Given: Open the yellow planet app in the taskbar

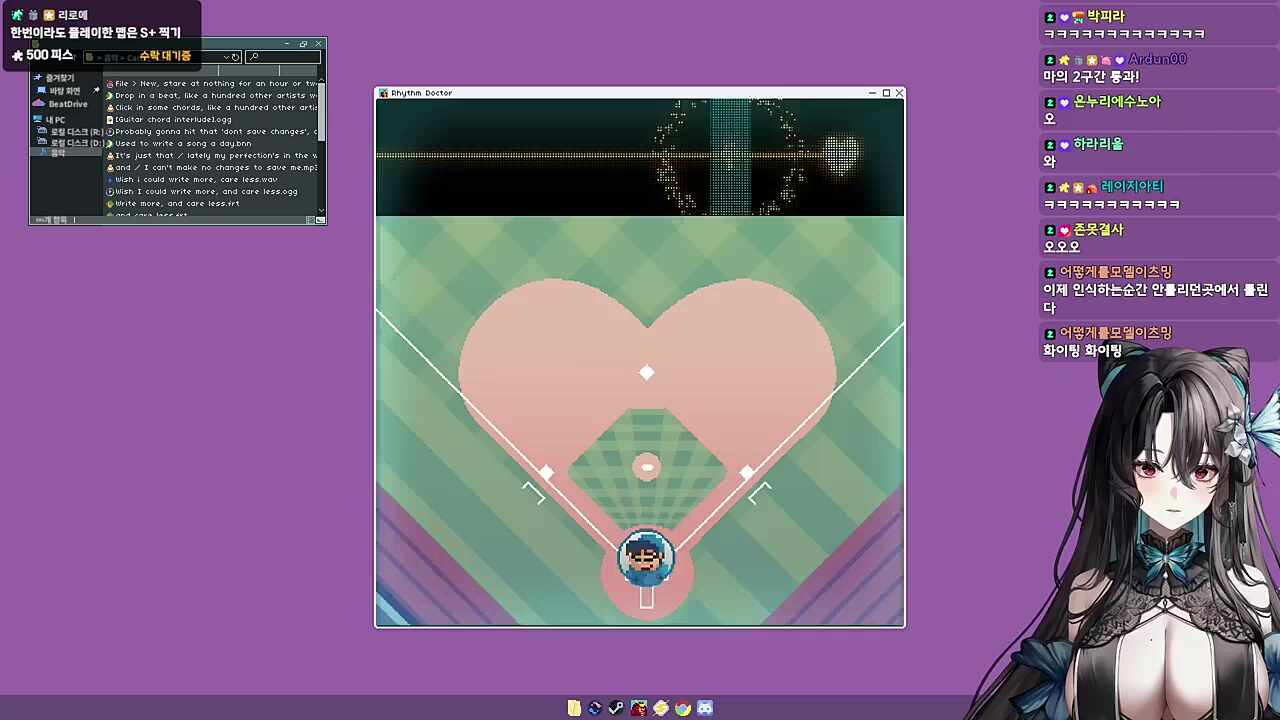Looking at the screenshot, I should click(661, 708).
